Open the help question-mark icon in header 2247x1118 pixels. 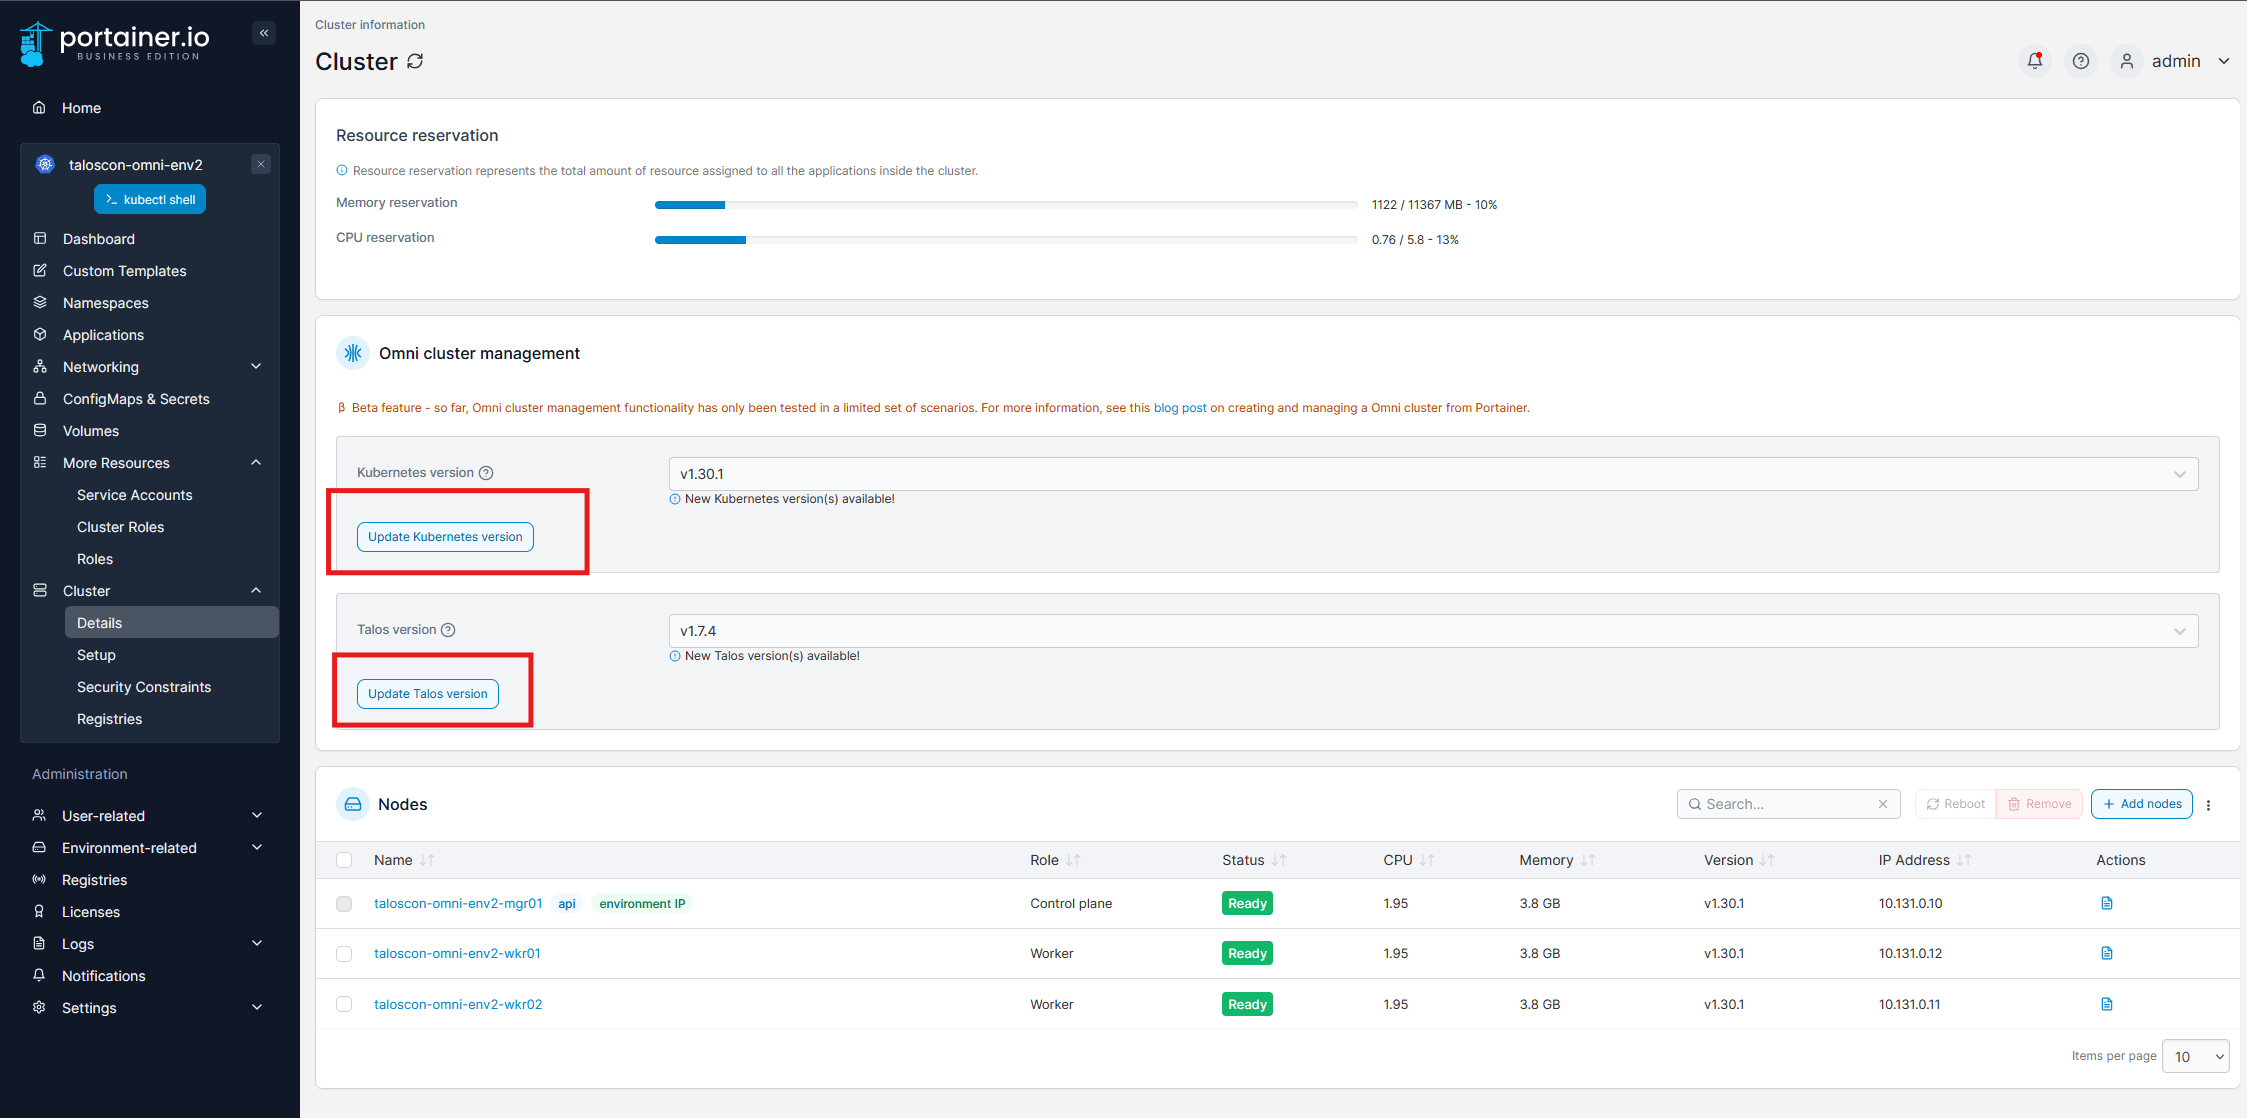(2080, 61)
